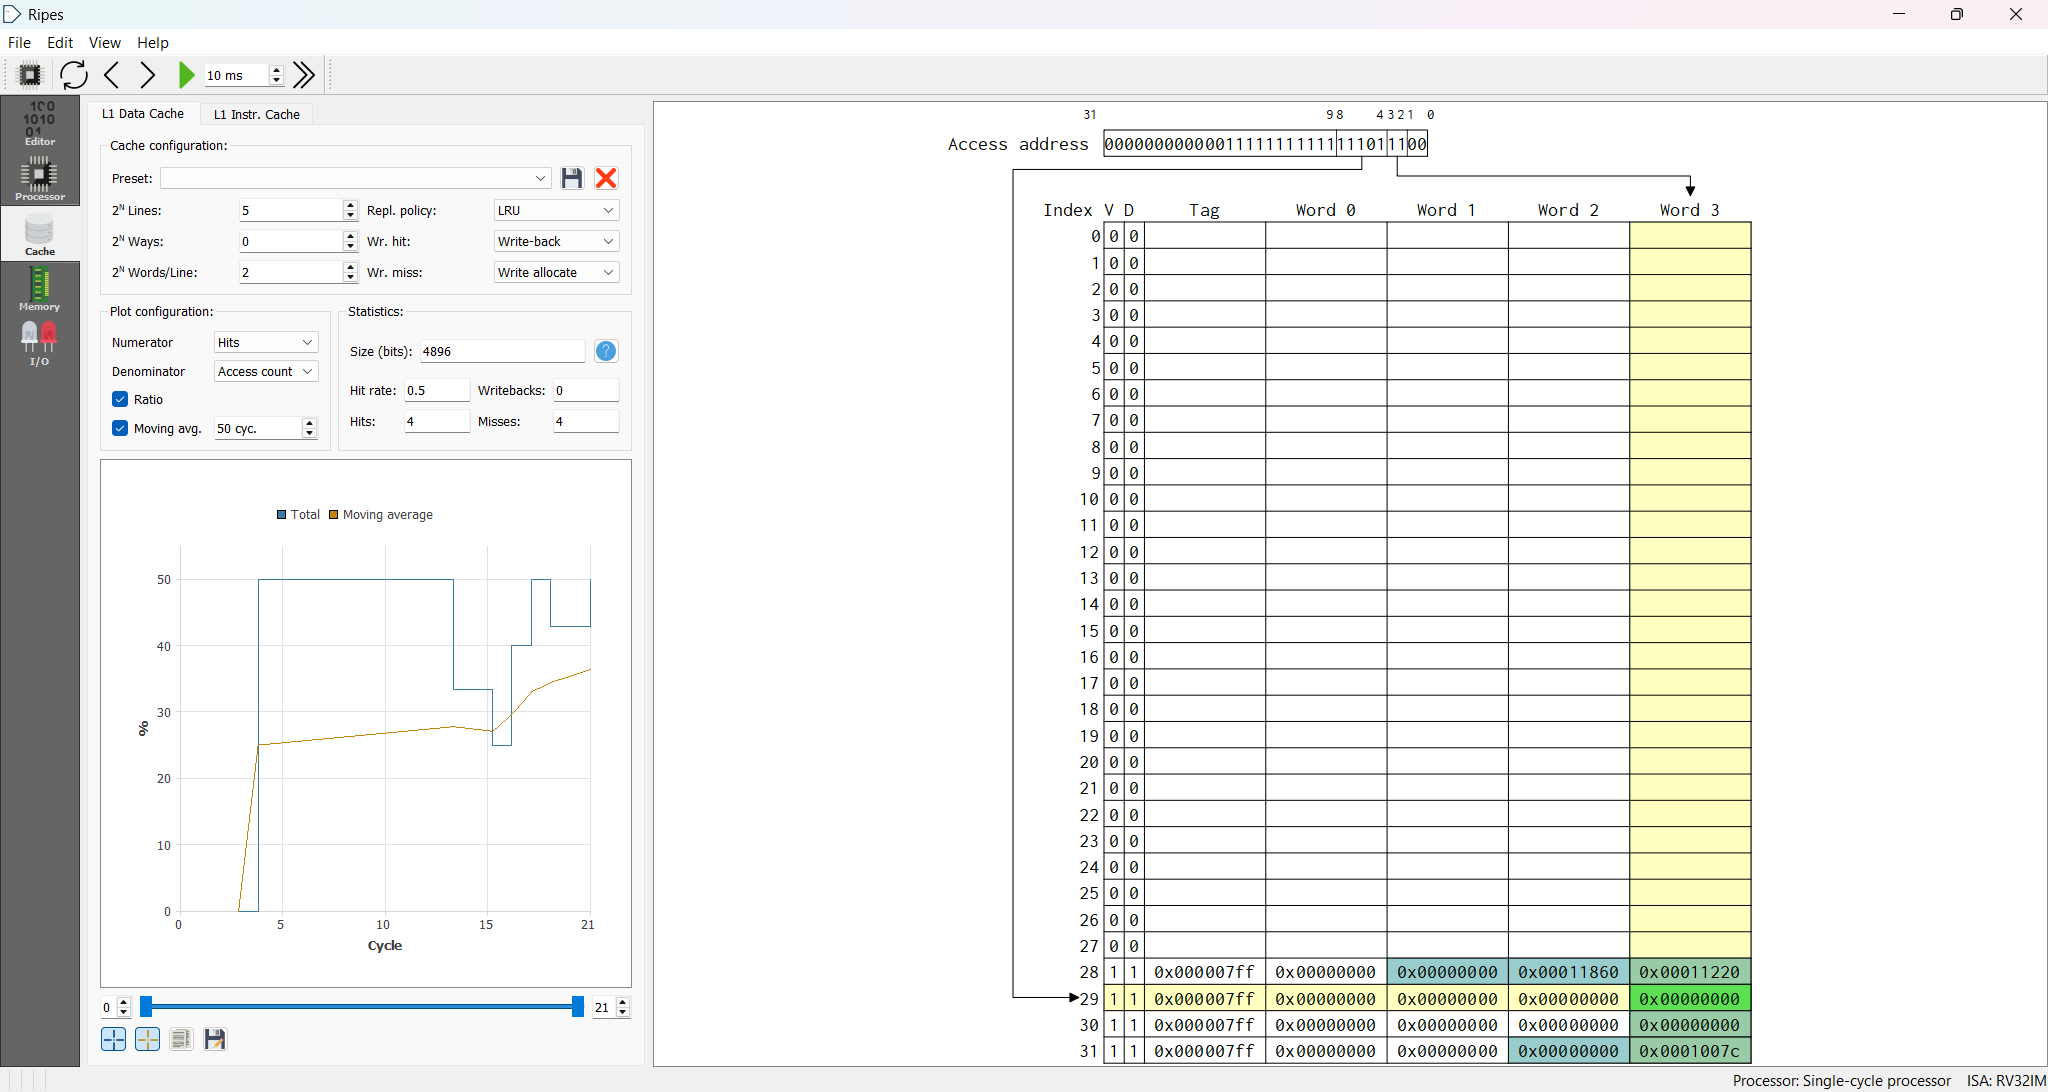
Task: Open the Memory sidebar view
Action: pyautogui.click(x=39, y=290)
